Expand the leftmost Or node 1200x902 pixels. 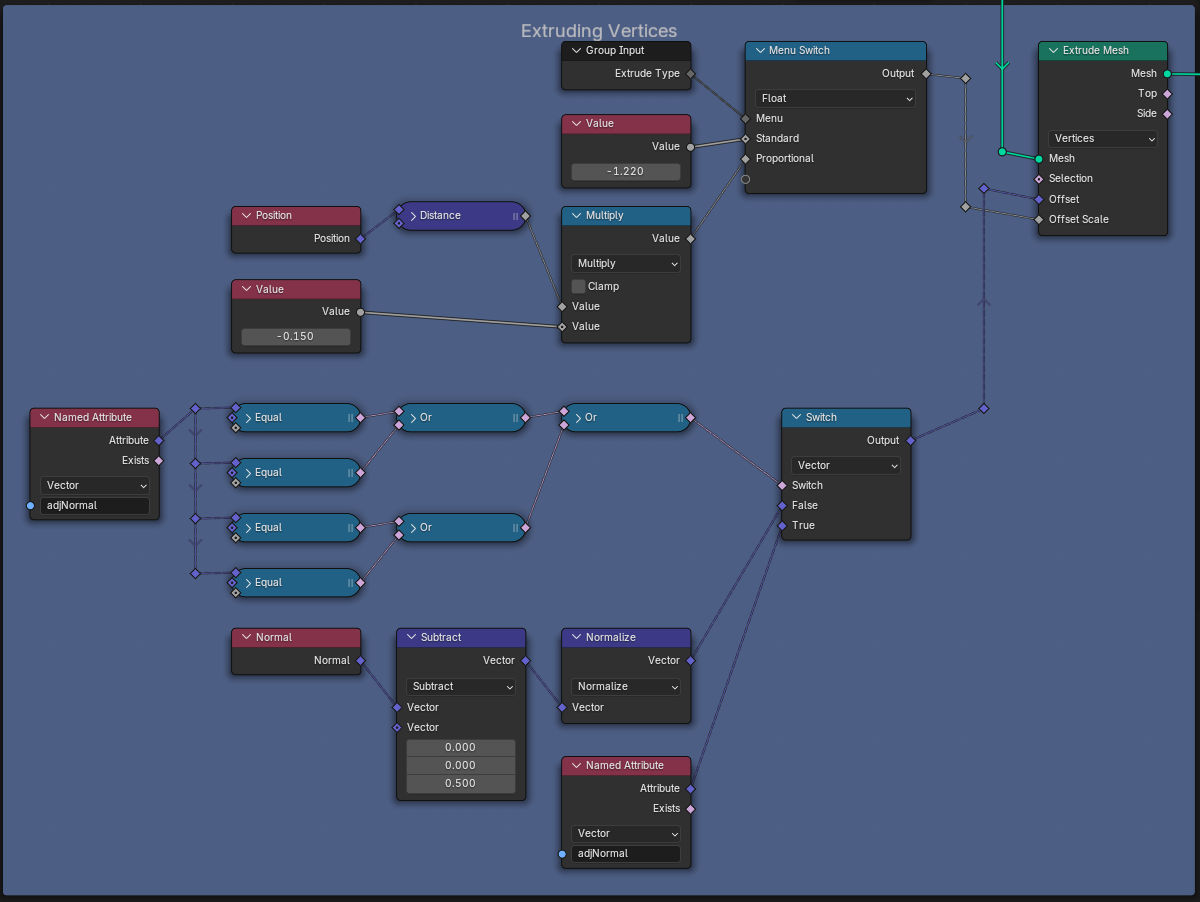(411, 417)
